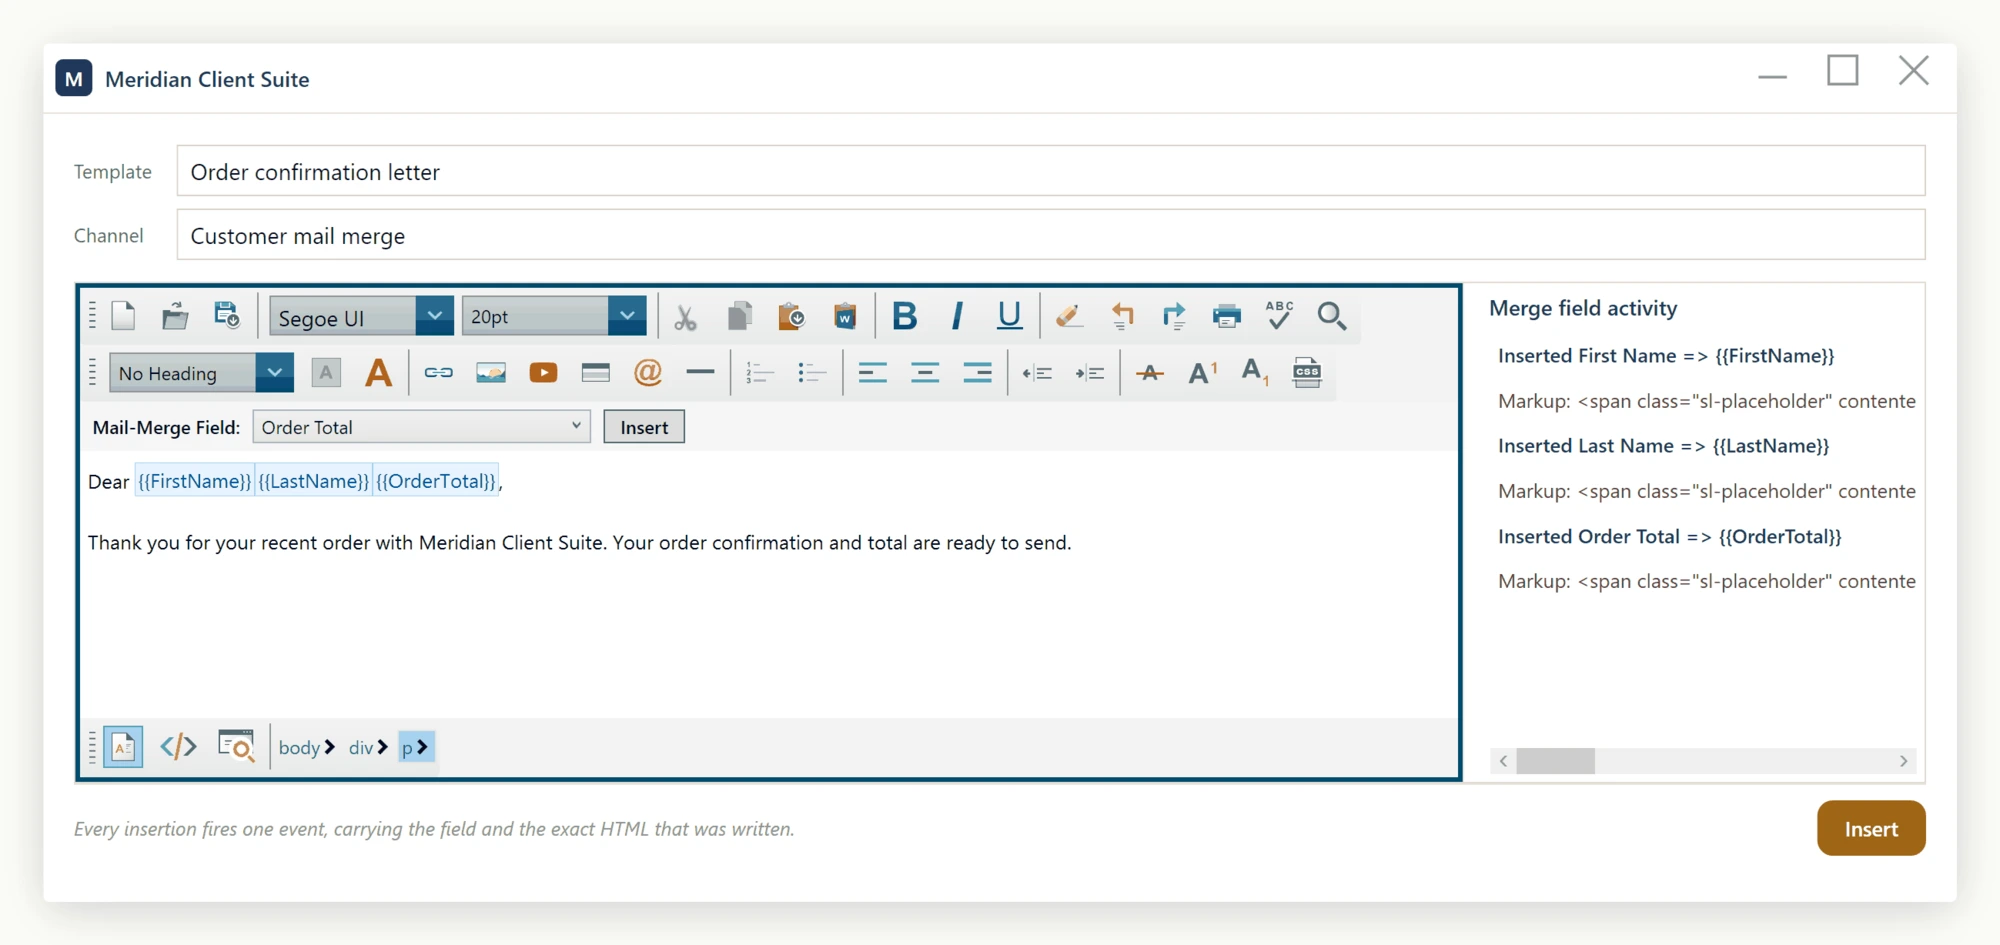This screenshot has width=2000, height=945.
Task: Align text center
Action: 925,373
